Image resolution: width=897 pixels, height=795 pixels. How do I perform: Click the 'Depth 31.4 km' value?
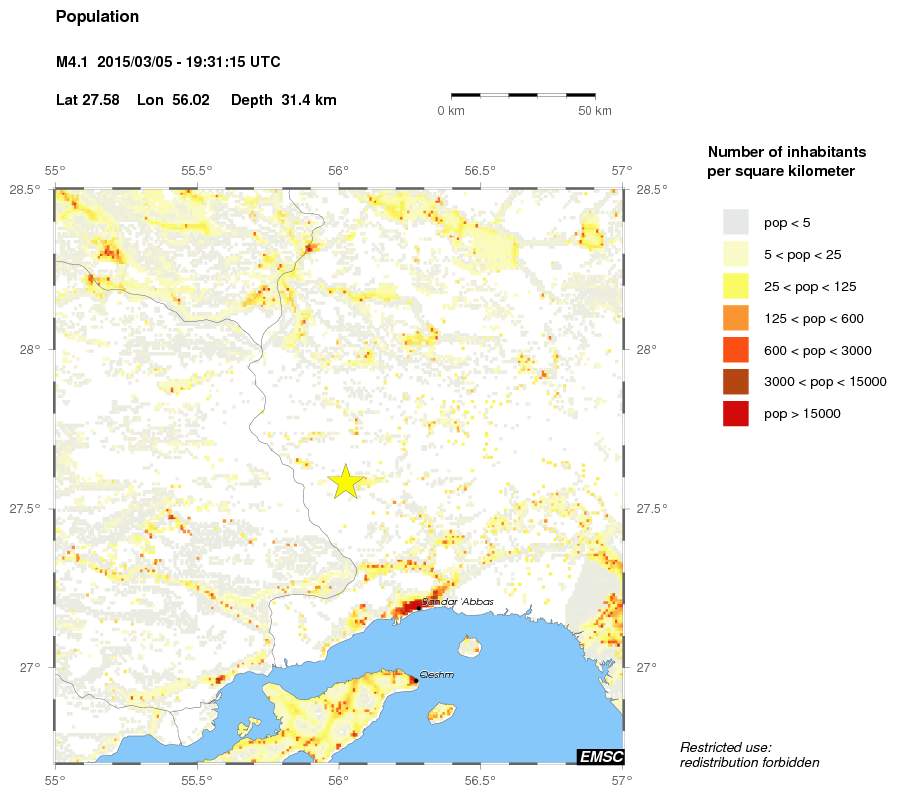284,100
